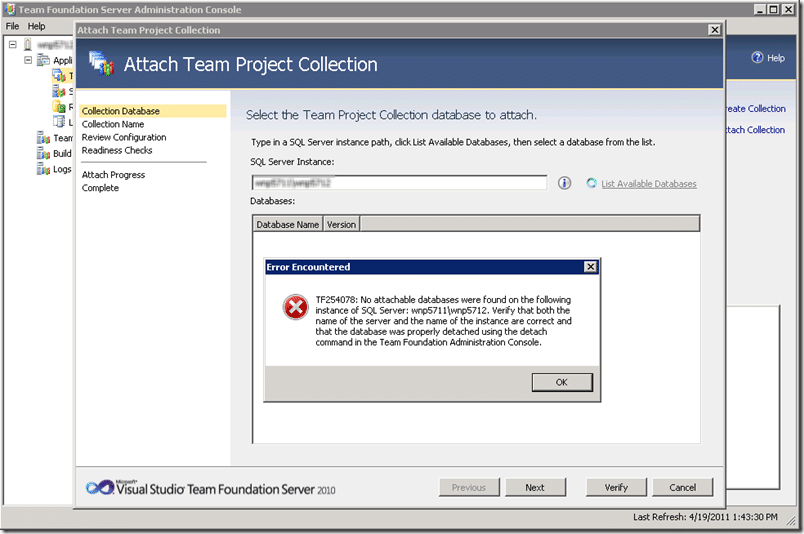Screen dimensions: 804x534
Task: Click the Team Project Collections tree icon
Action: coord(59,75)
